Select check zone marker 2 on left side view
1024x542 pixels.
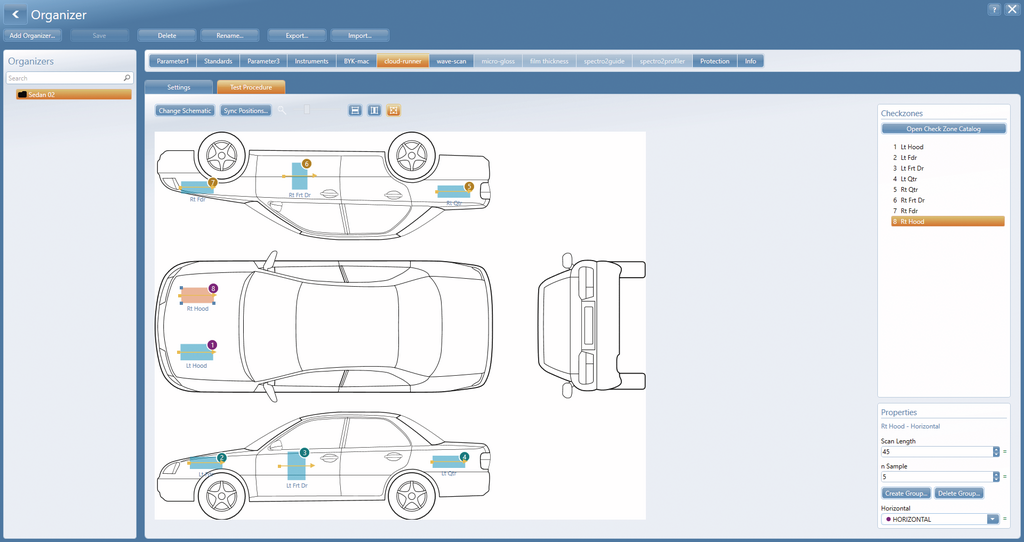222,458
